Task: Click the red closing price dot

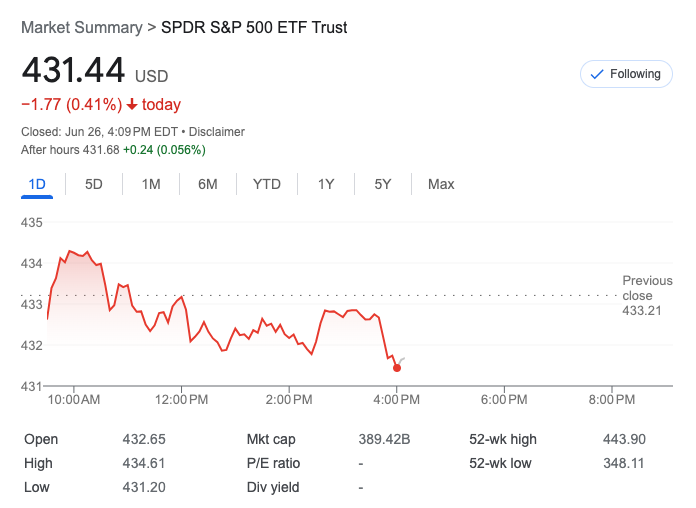Action: click(397, 368)
